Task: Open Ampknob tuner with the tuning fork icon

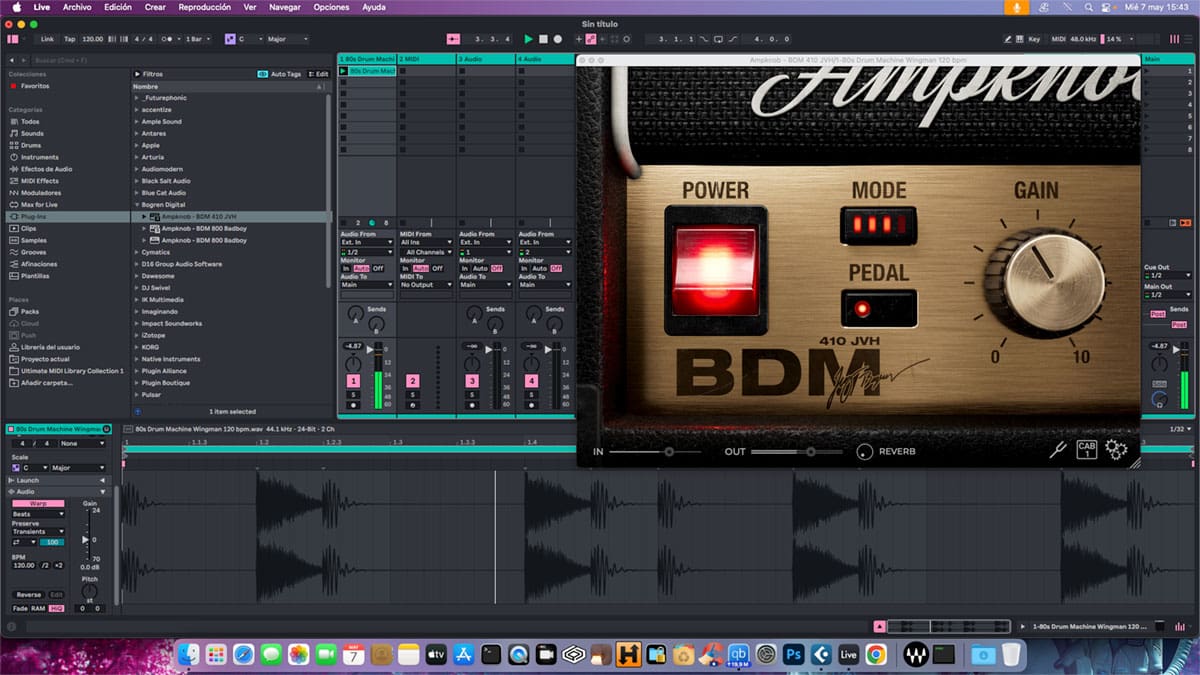Action: 1058,450
